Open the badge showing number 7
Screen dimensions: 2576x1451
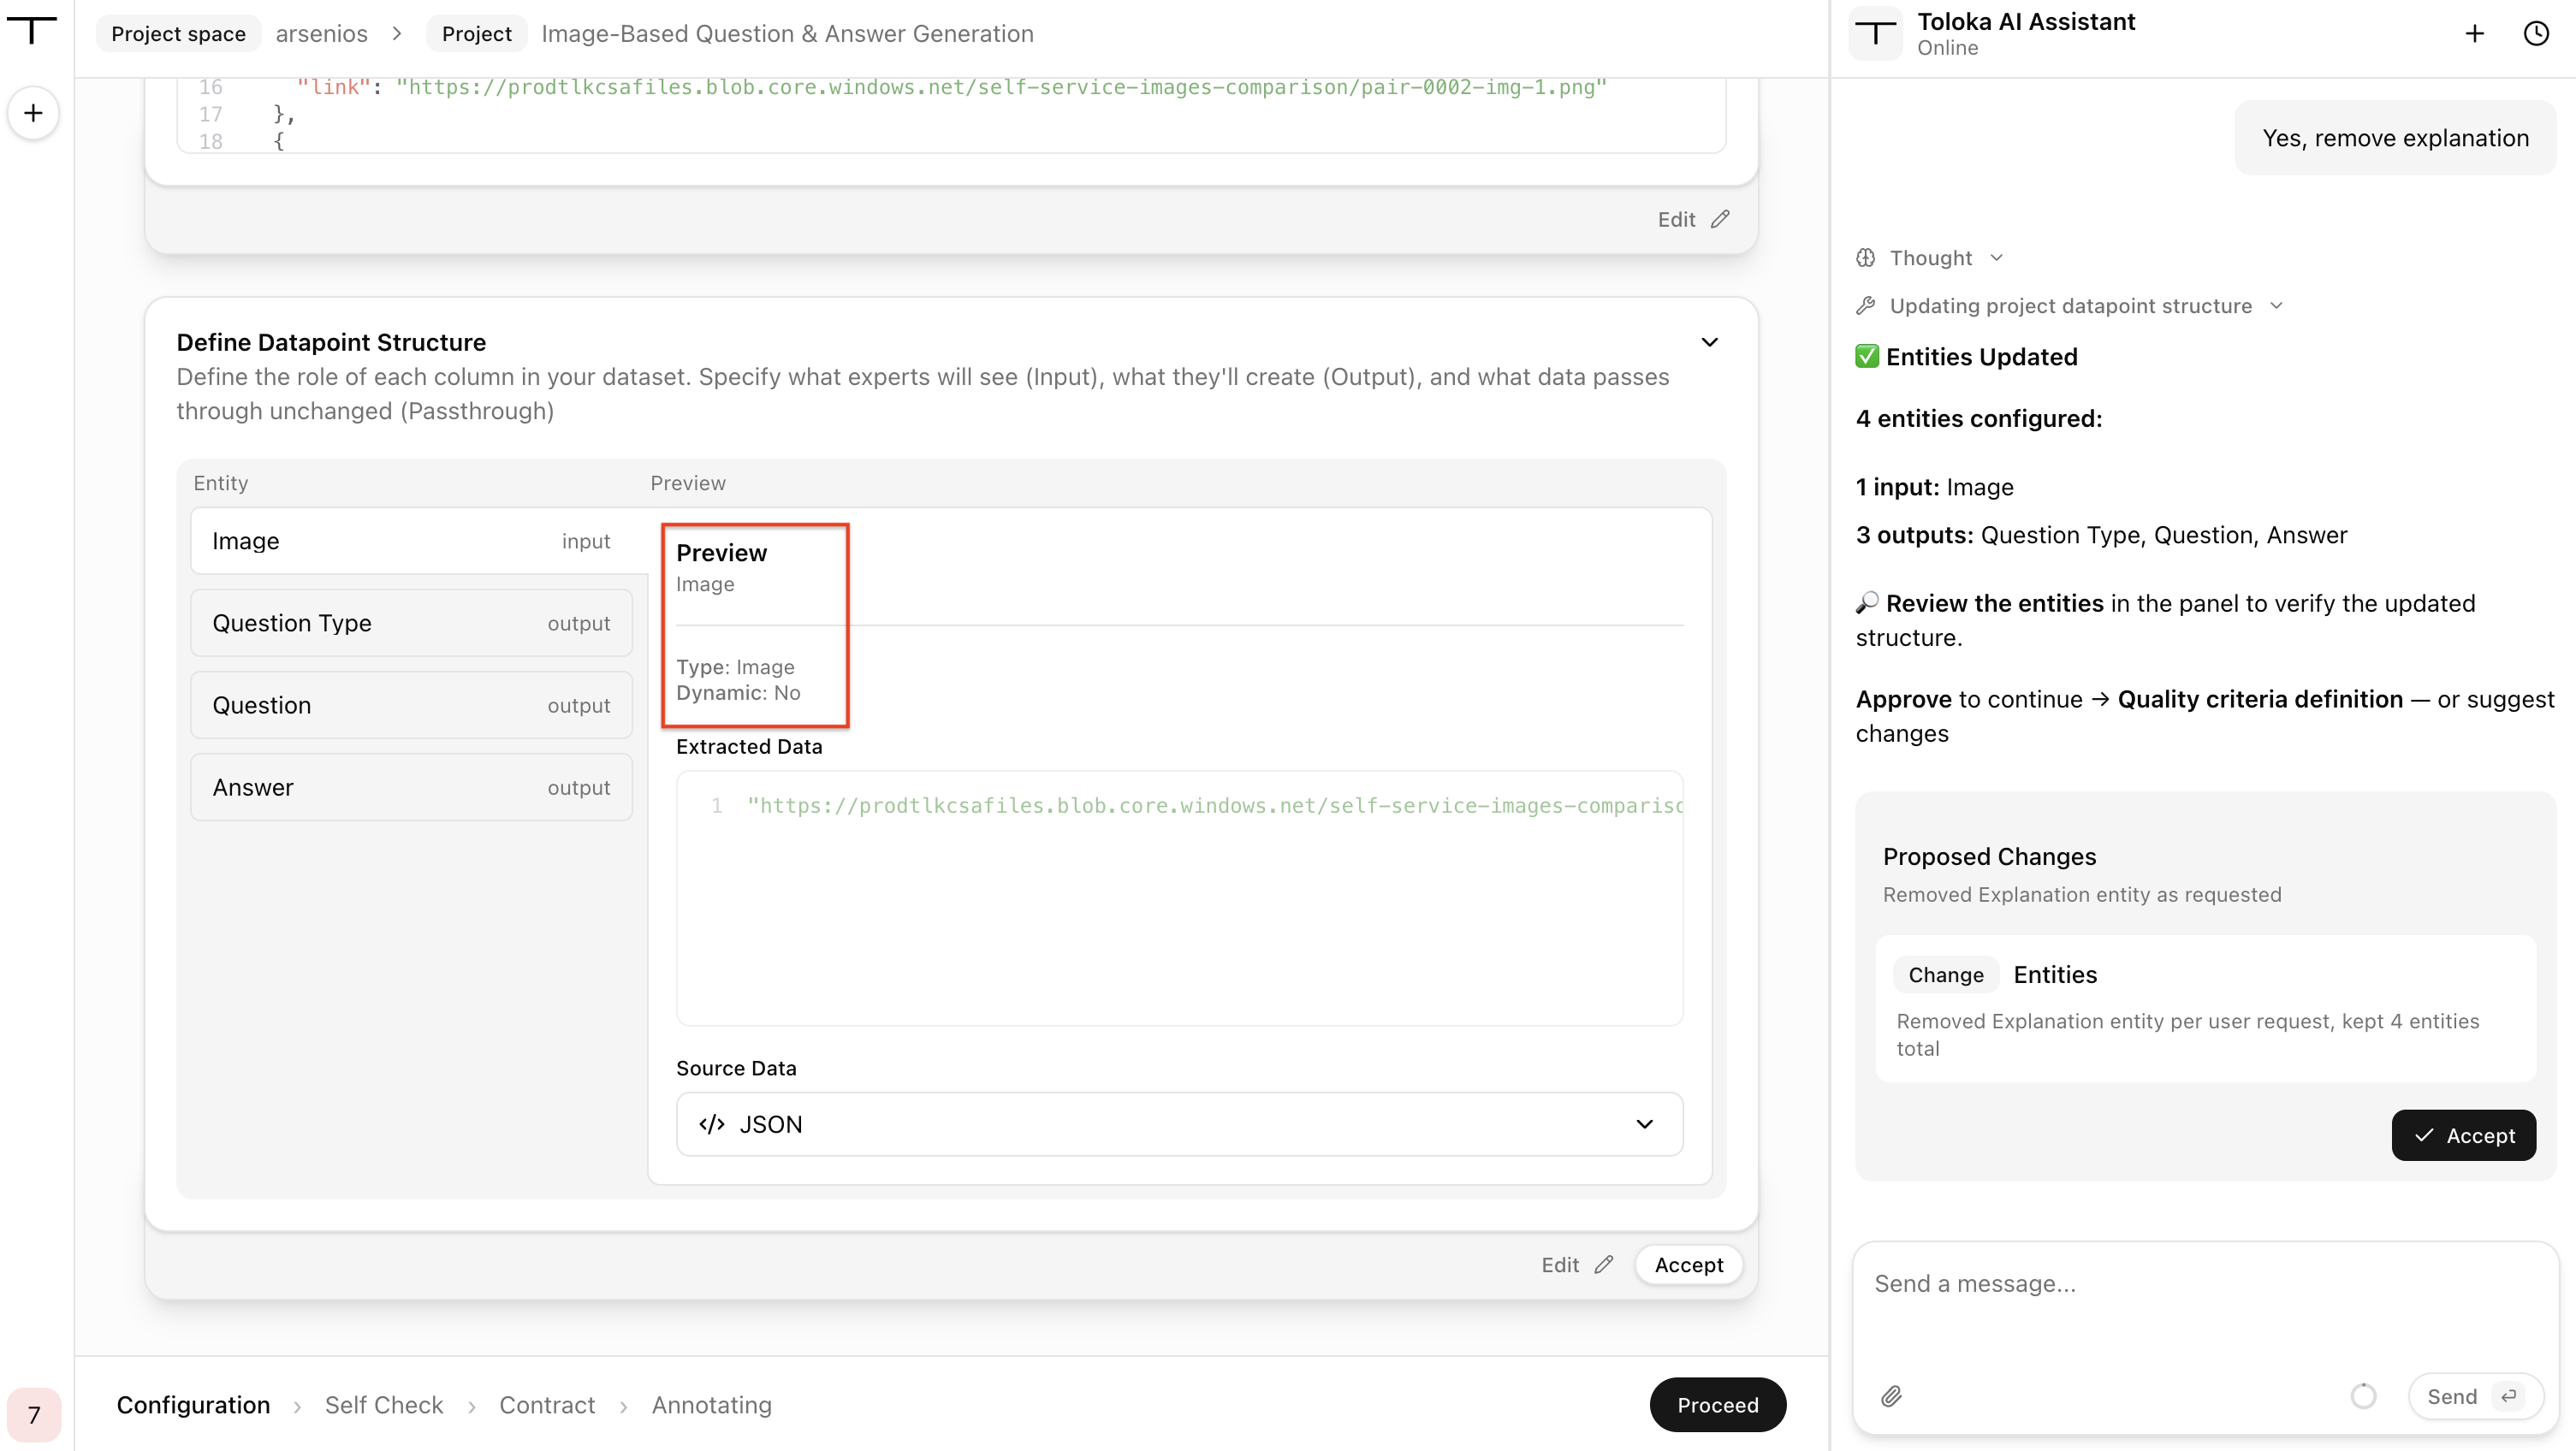(x=34, y=1414)
